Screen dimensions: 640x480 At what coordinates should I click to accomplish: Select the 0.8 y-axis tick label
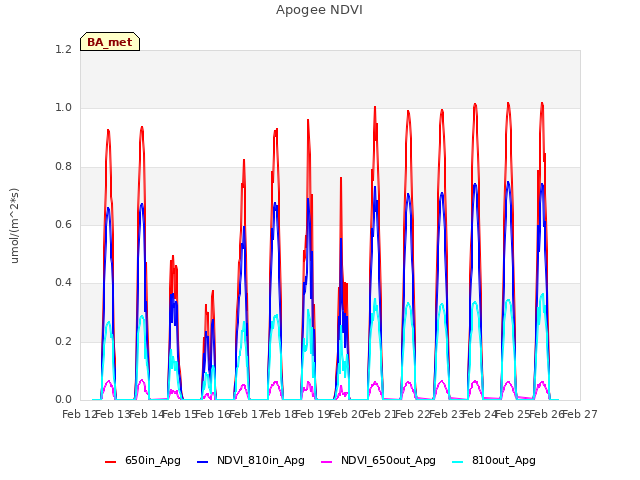pos(63,167)
